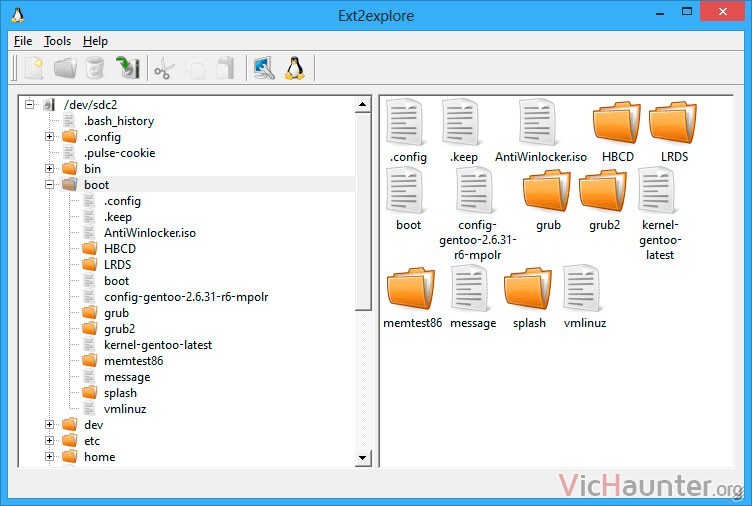Click the penguin icon in the title bar
752x506 pixels.
(17, 15)
